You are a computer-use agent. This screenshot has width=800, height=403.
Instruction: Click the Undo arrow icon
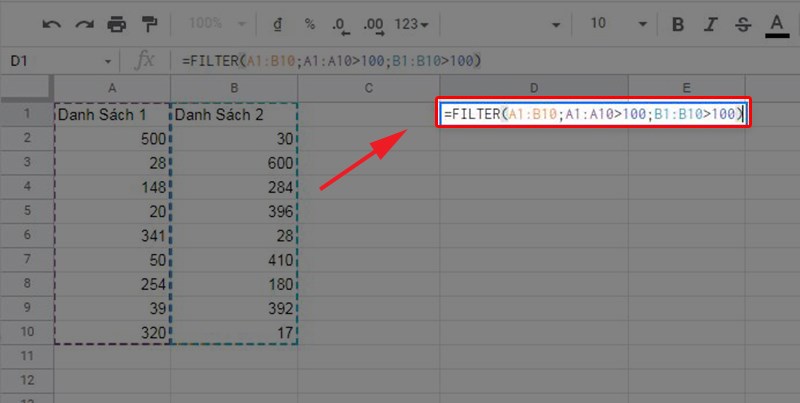coord(52,23)
